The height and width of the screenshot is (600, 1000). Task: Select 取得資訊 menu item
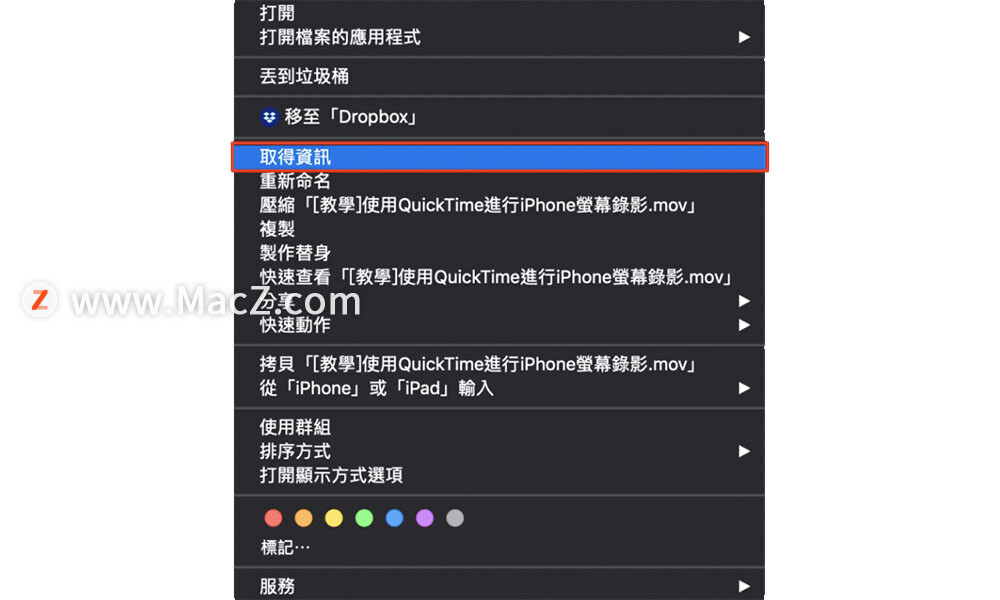click(500, 157)
